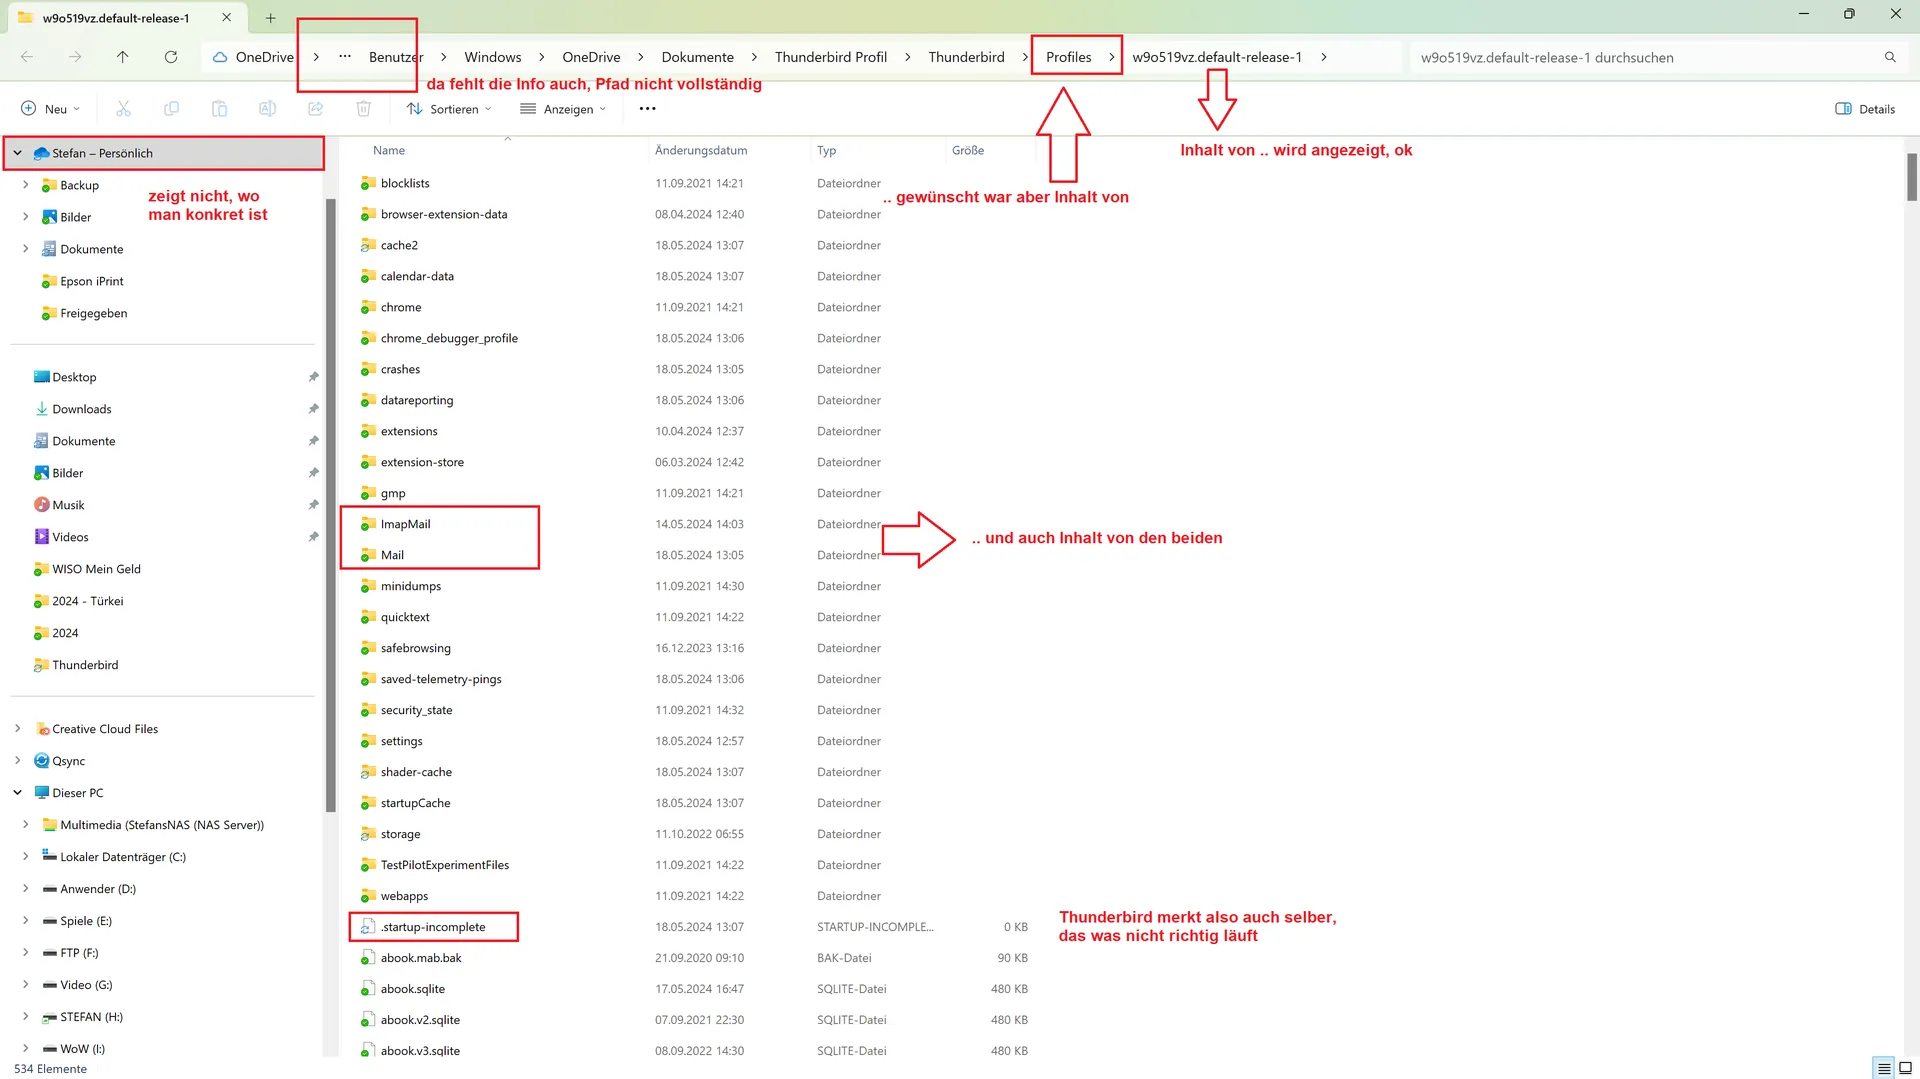Click Thunderbird segment in breadcrumb

[966, 57]
